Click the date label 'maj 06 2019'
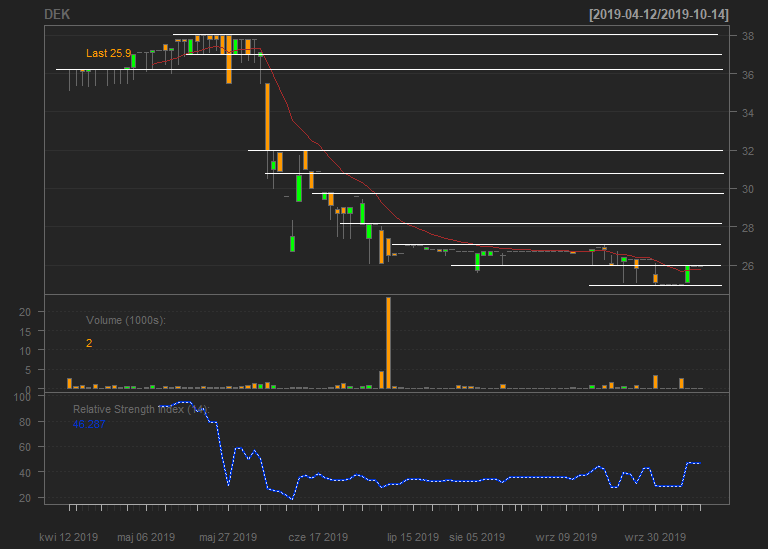768x549 pixels. point(146,537)
